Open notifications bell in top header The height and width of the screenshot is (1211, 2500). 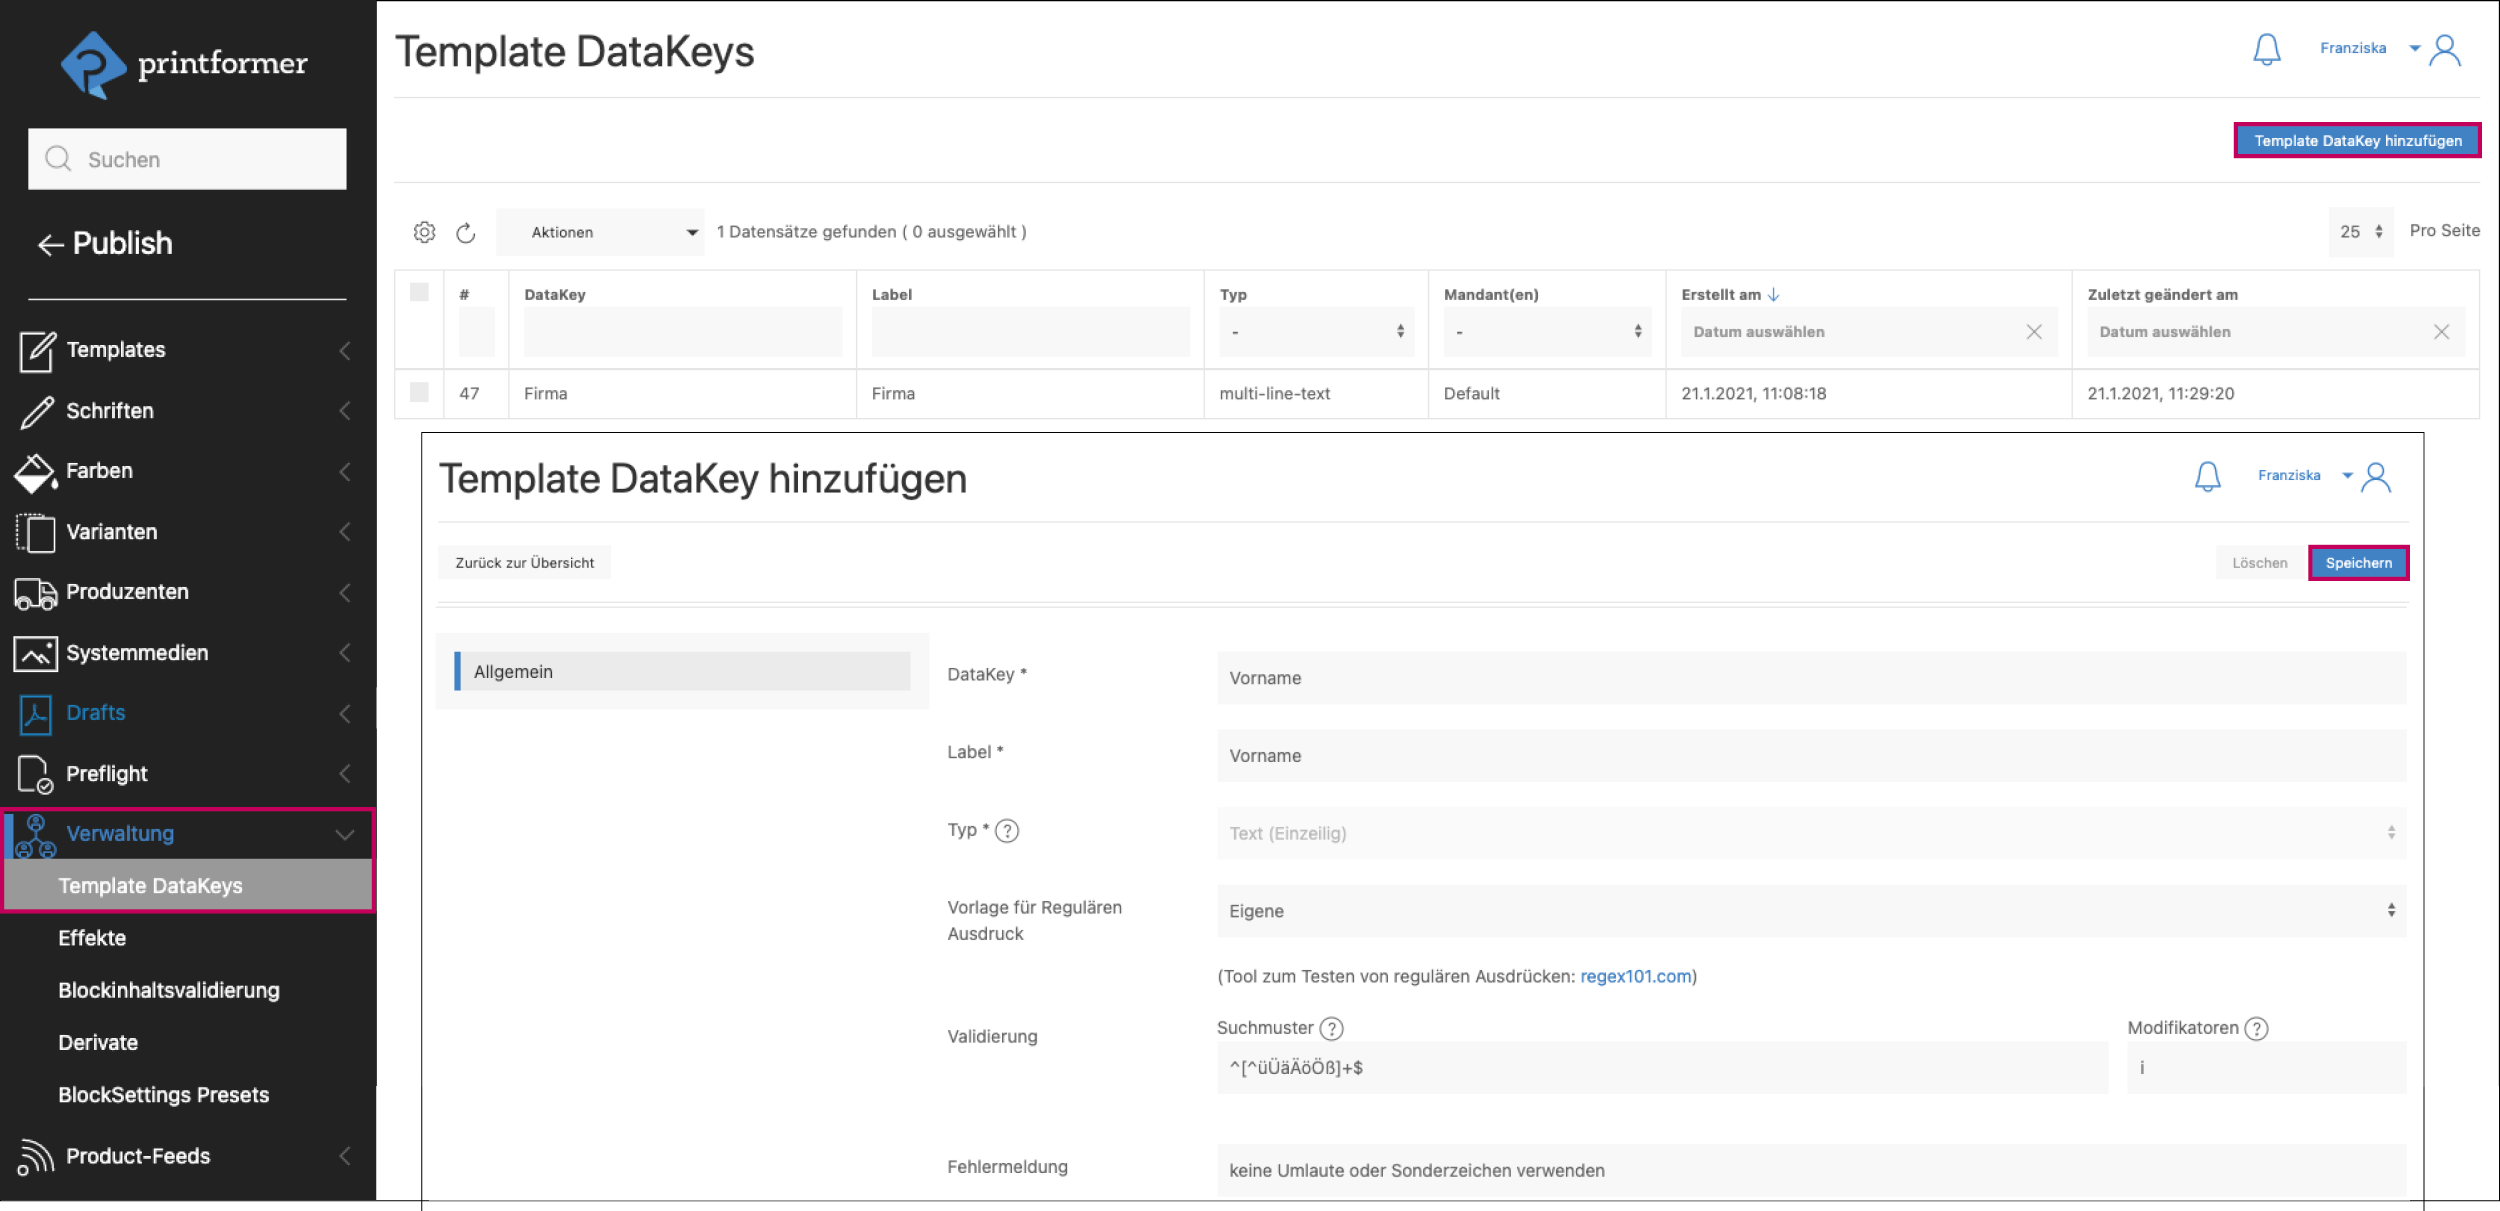(2266, 49)
